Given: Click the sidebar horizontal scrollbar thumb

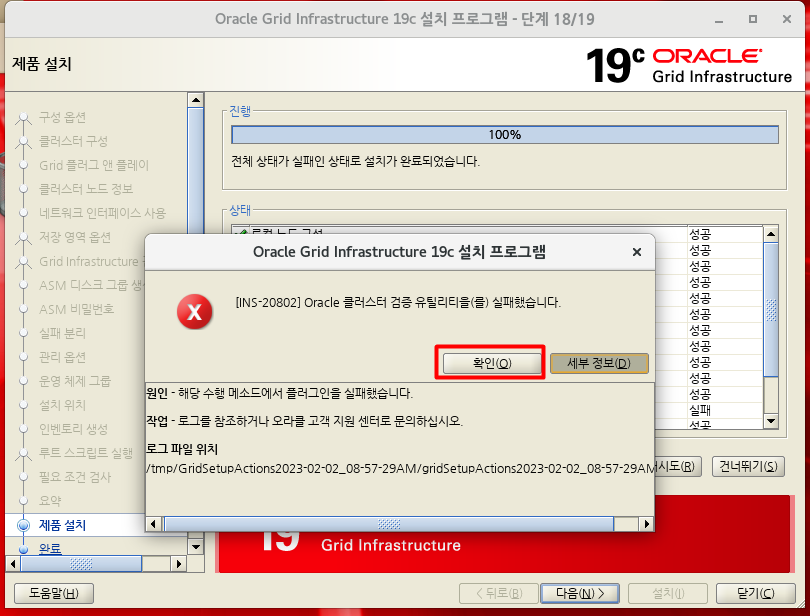Looking at the screenshot, I should [x=81, y=563].
